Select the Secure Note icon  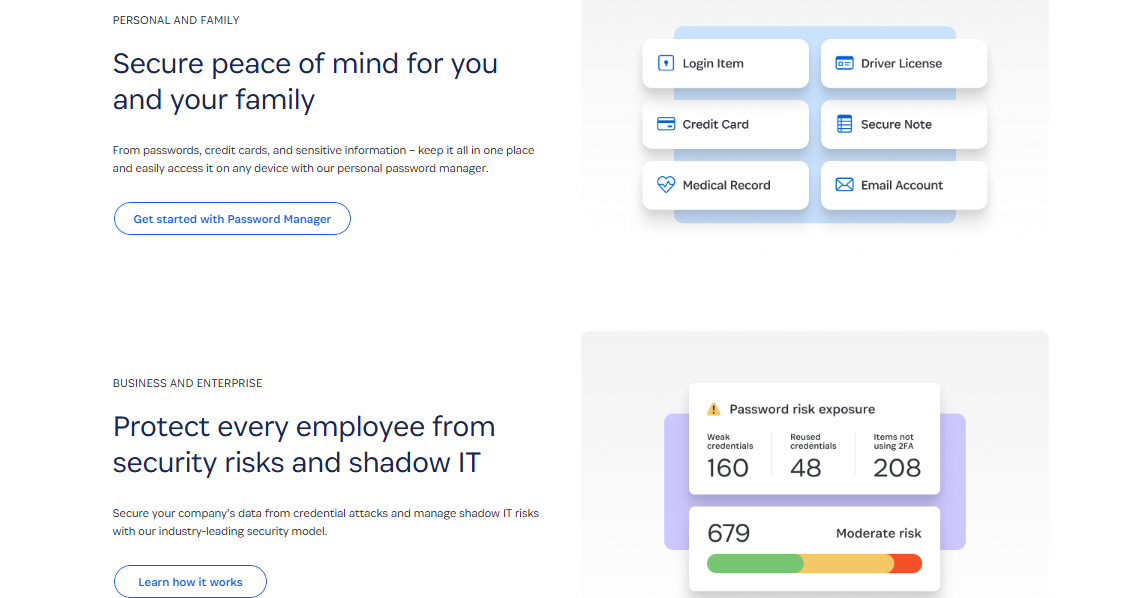coord(843,124)
